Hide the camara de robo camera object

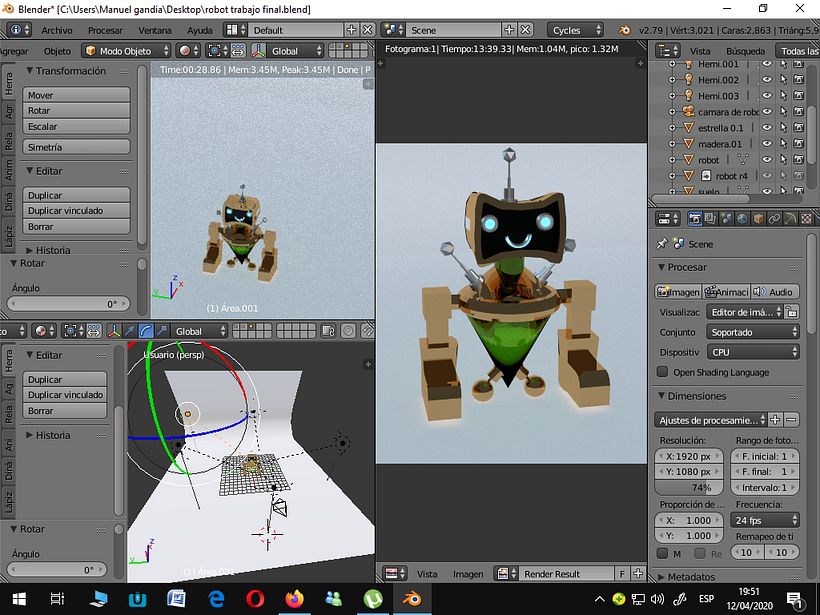pos(767,111)
